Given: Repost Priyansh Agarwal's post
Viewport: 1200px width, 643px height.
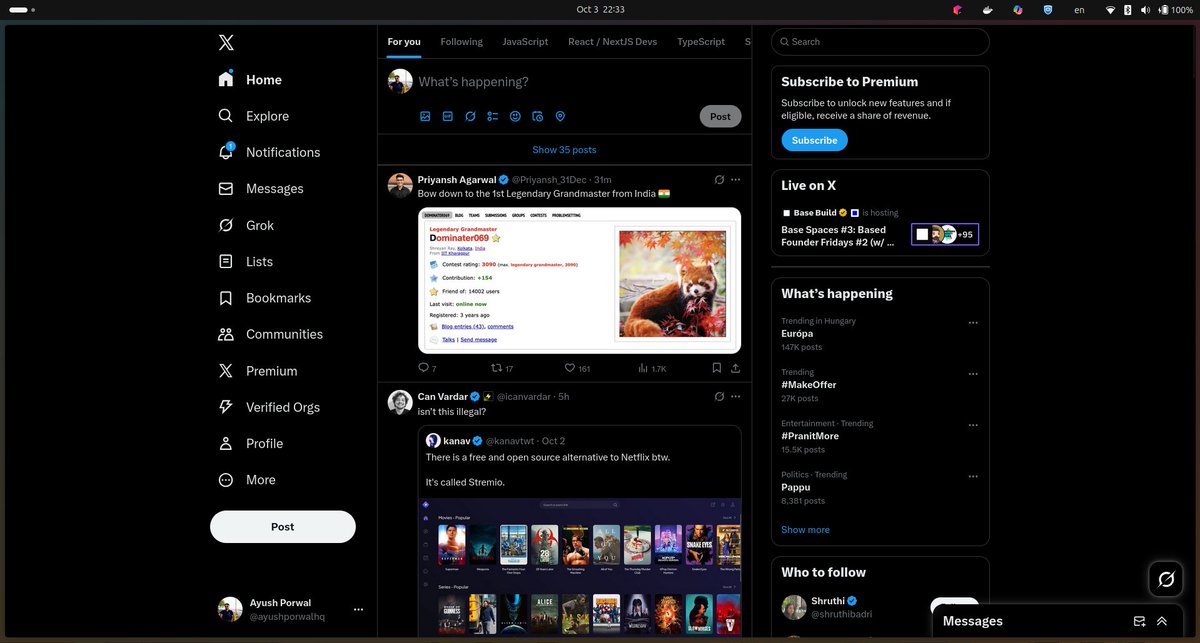Looking at the screenshot, I should click(x=501, y=368).
